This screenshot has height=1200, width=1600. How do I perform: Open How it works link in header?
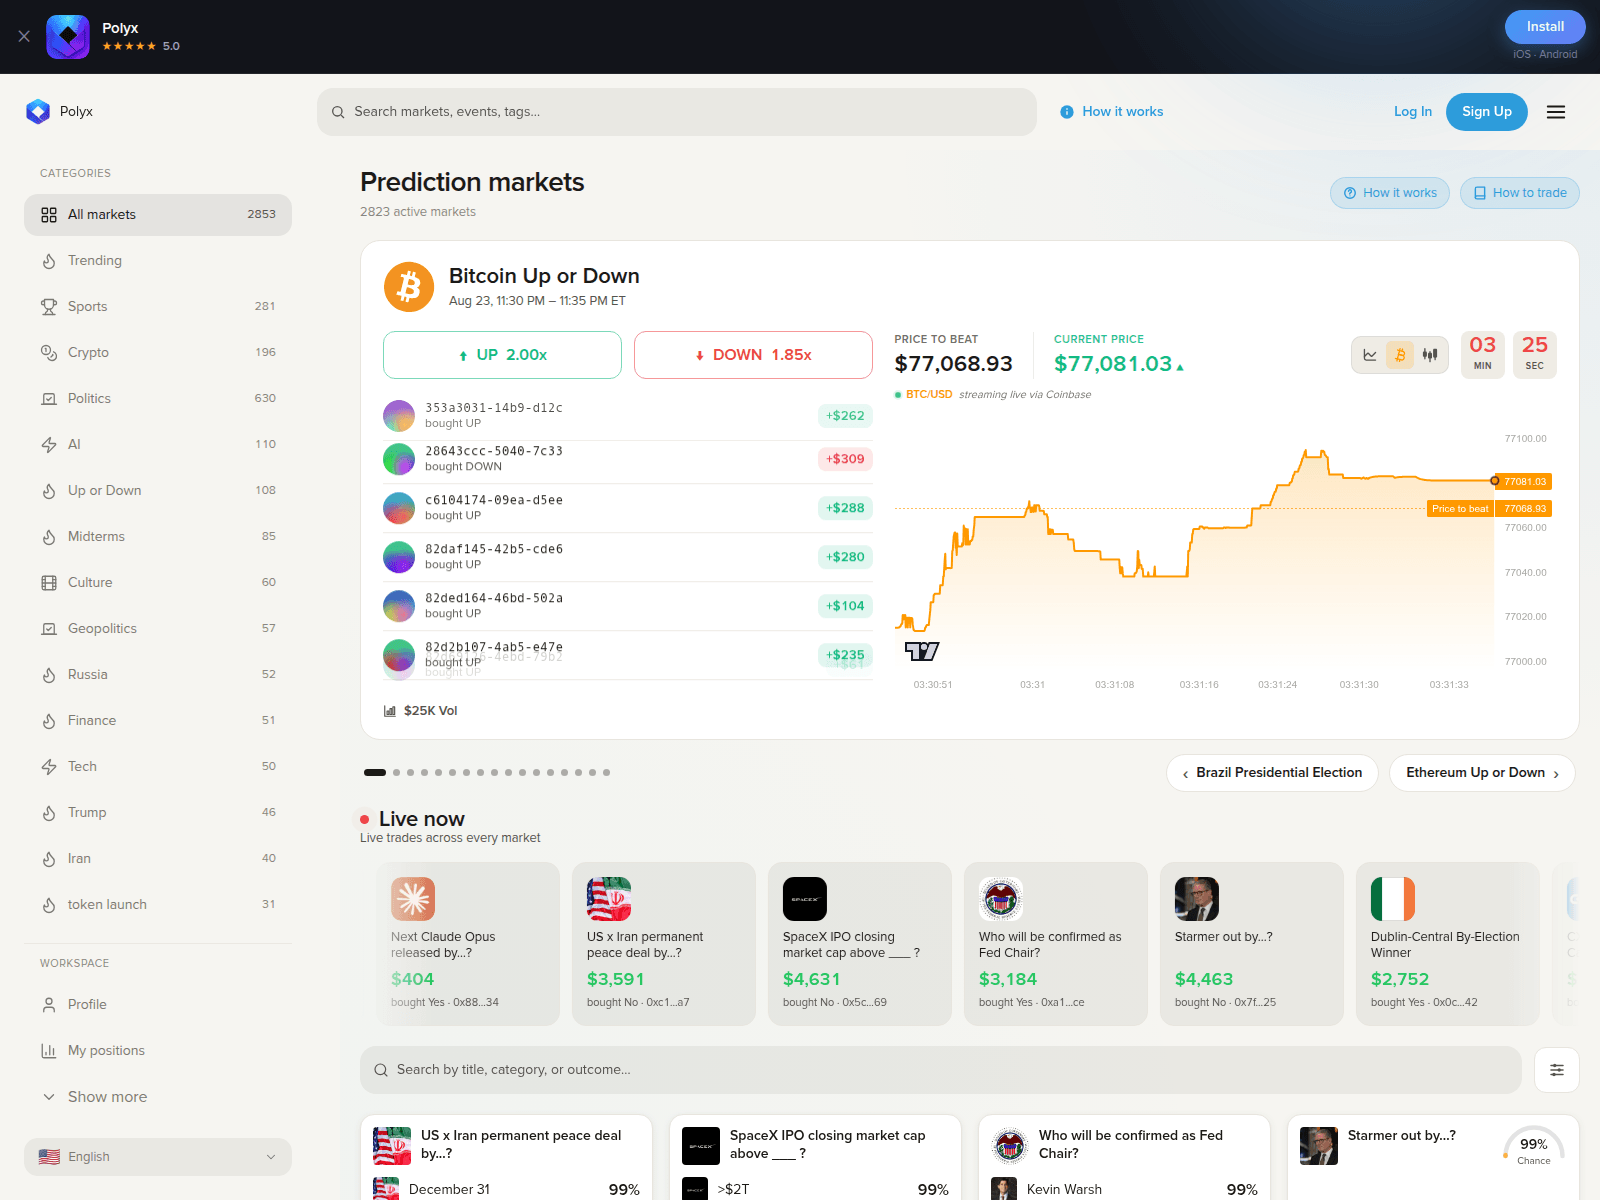(x=1112, y=112)
